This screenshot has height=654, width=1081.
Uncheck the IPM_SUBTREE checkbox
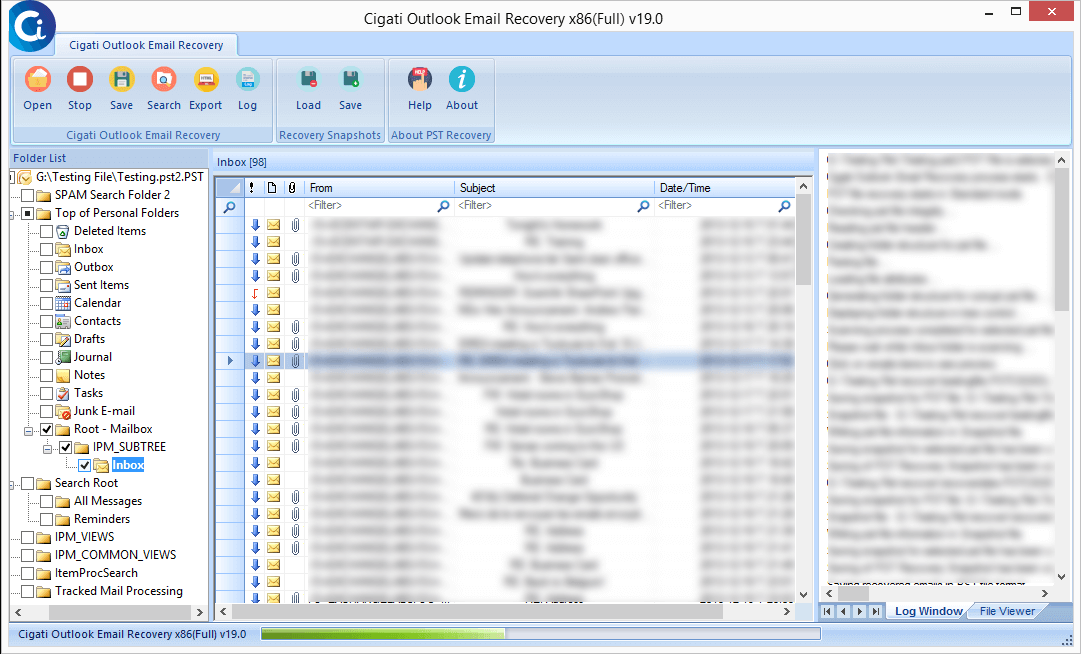(65, 447)
